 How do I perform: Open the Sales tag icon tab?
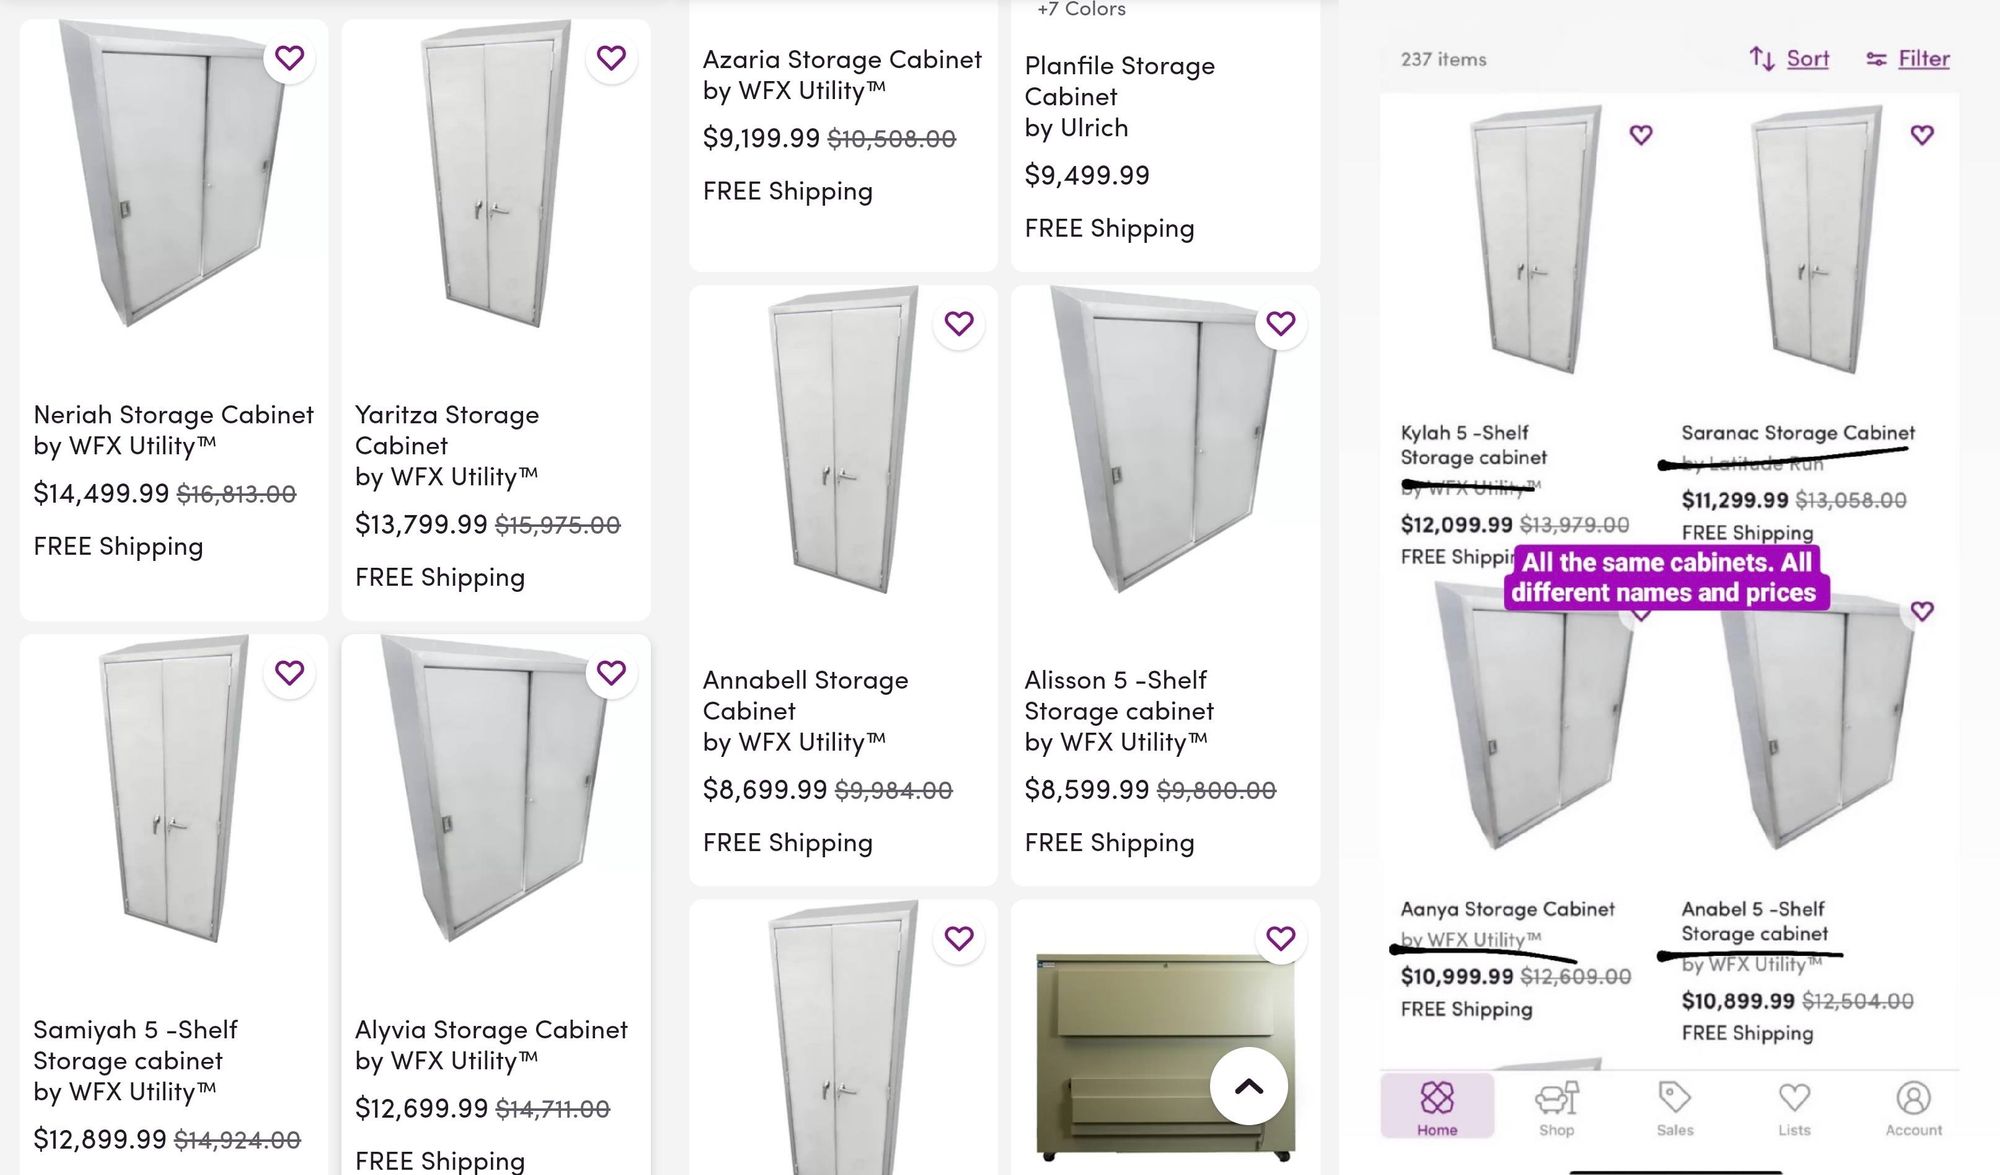[x=1675, y=1108]
